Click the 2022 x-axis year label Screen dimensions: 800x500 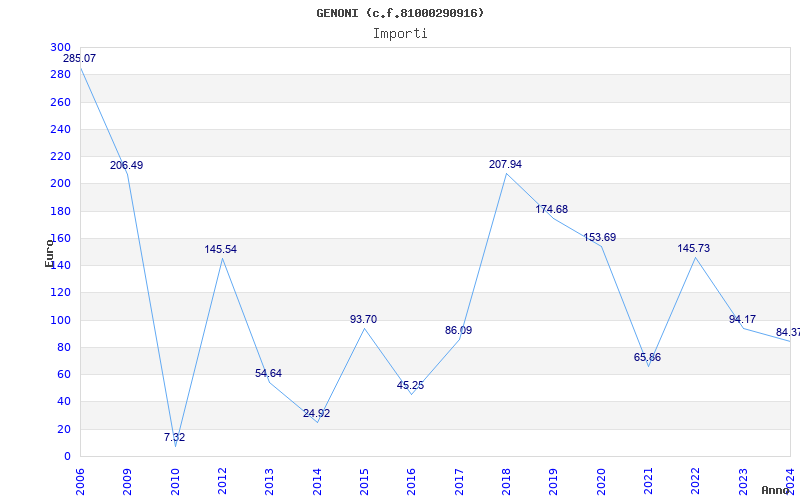click(695, 481)
